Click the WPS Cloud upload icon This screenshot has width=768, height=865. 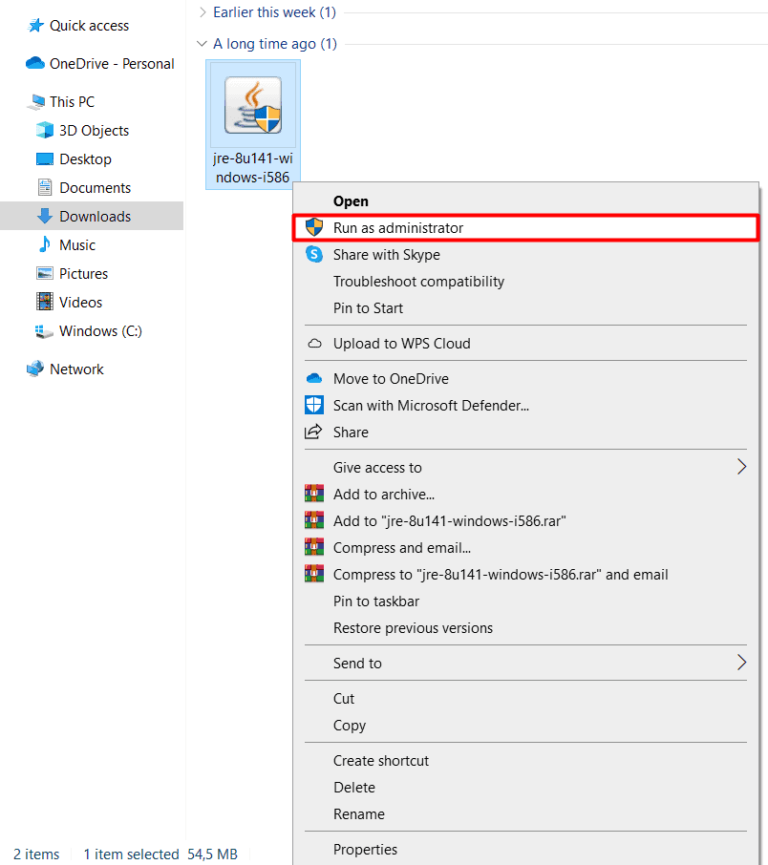(x=314, y=343)
